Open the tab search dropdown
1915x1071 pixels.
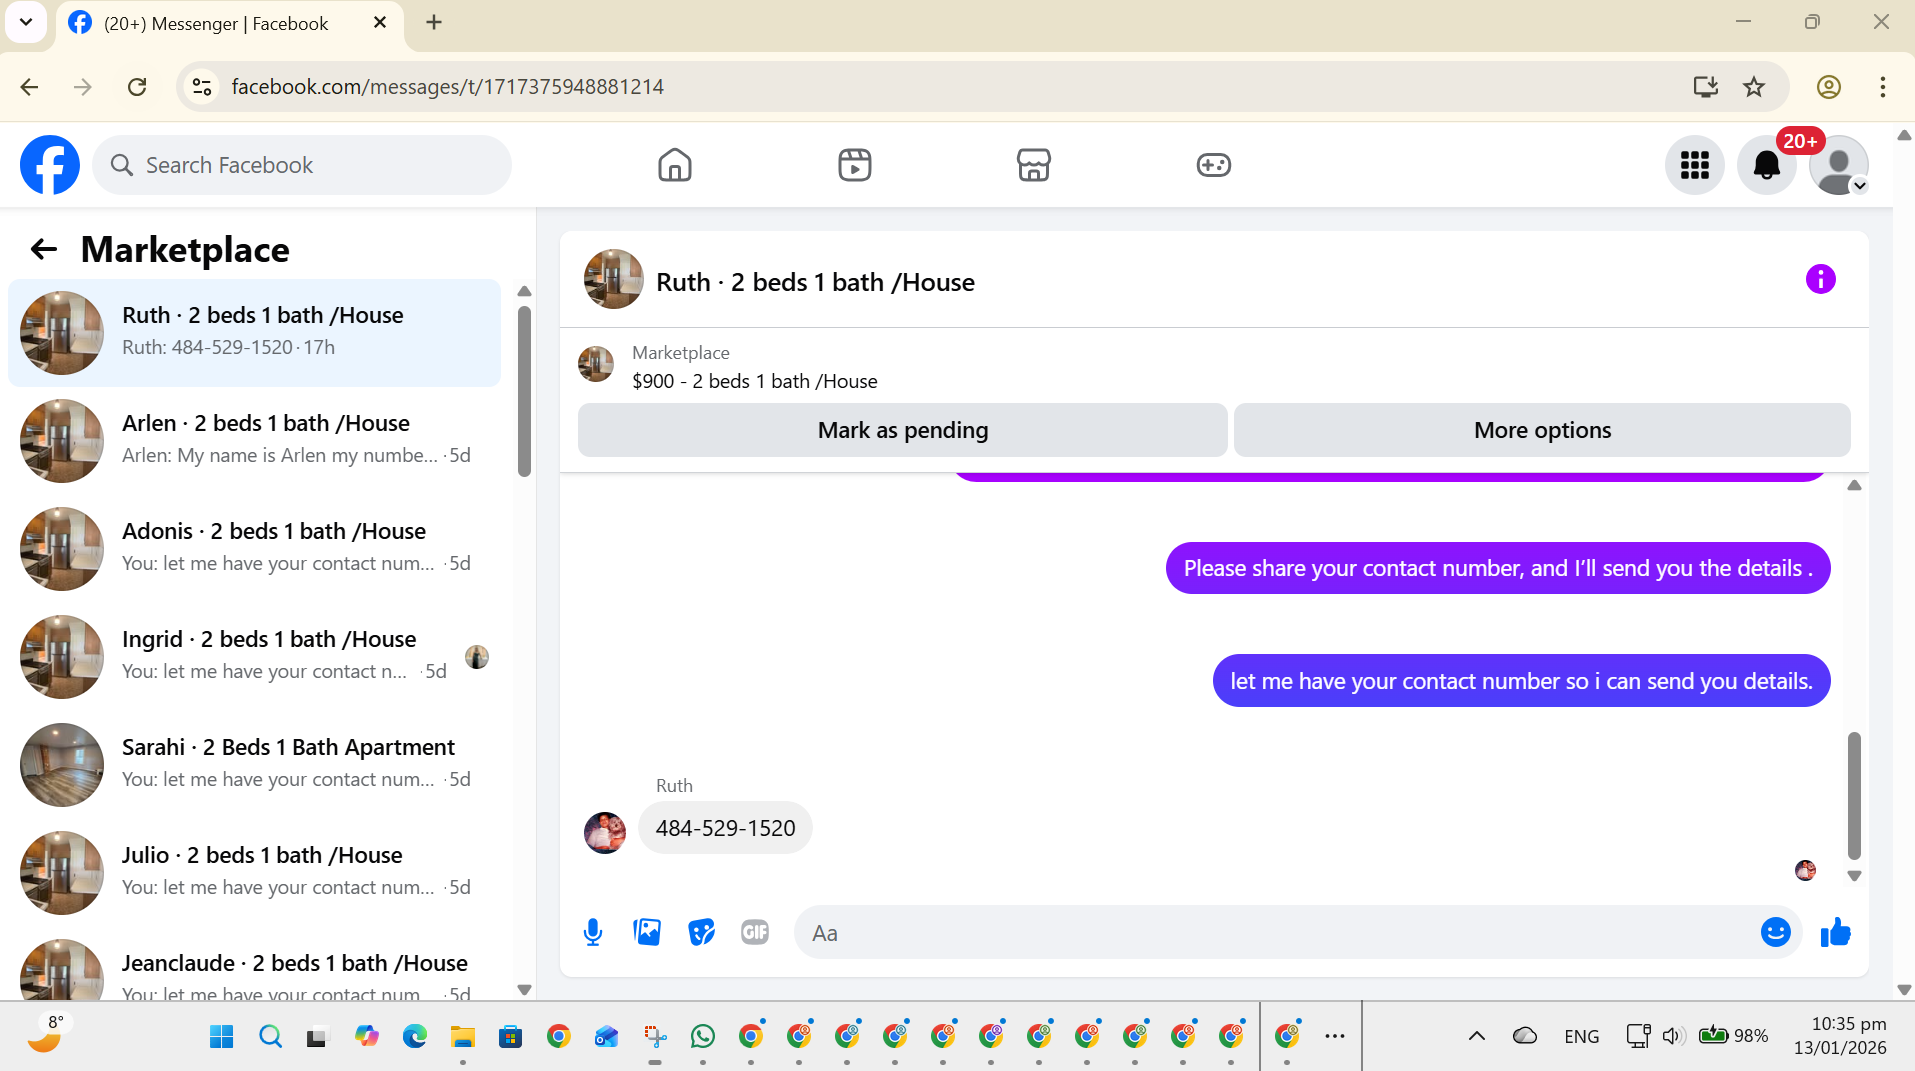click(x=26, y=22)
